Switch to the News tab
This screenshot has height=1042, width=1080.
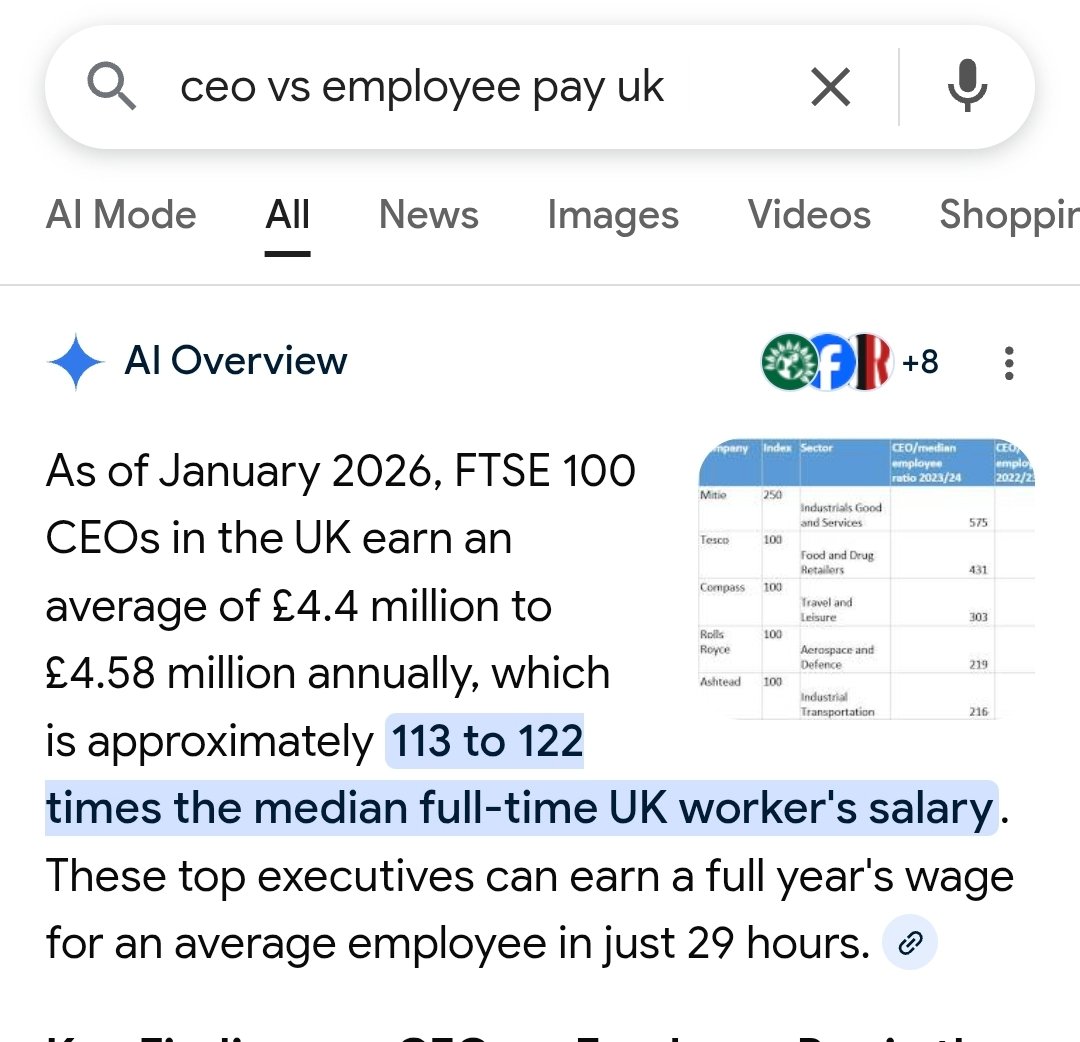(x=428, y=215)
